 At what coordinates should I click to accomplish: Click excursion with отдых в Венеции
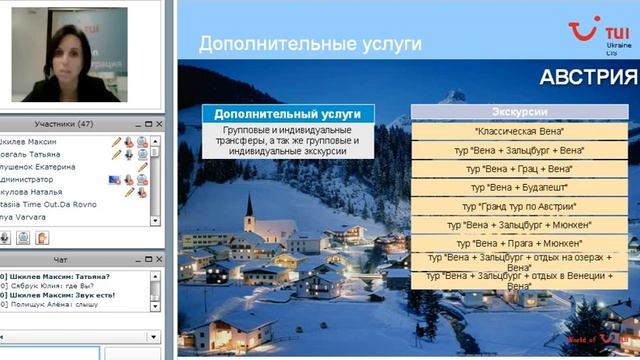coord(519,281)
